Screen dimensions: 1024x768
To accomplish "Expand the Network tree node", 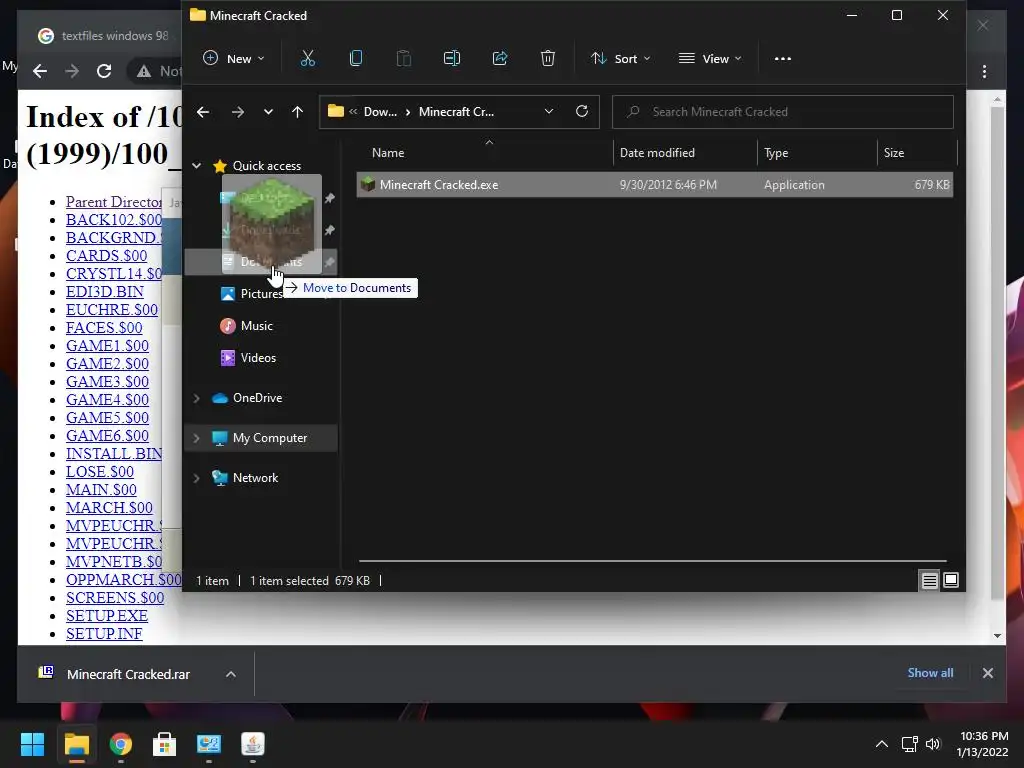I will 197,478.
